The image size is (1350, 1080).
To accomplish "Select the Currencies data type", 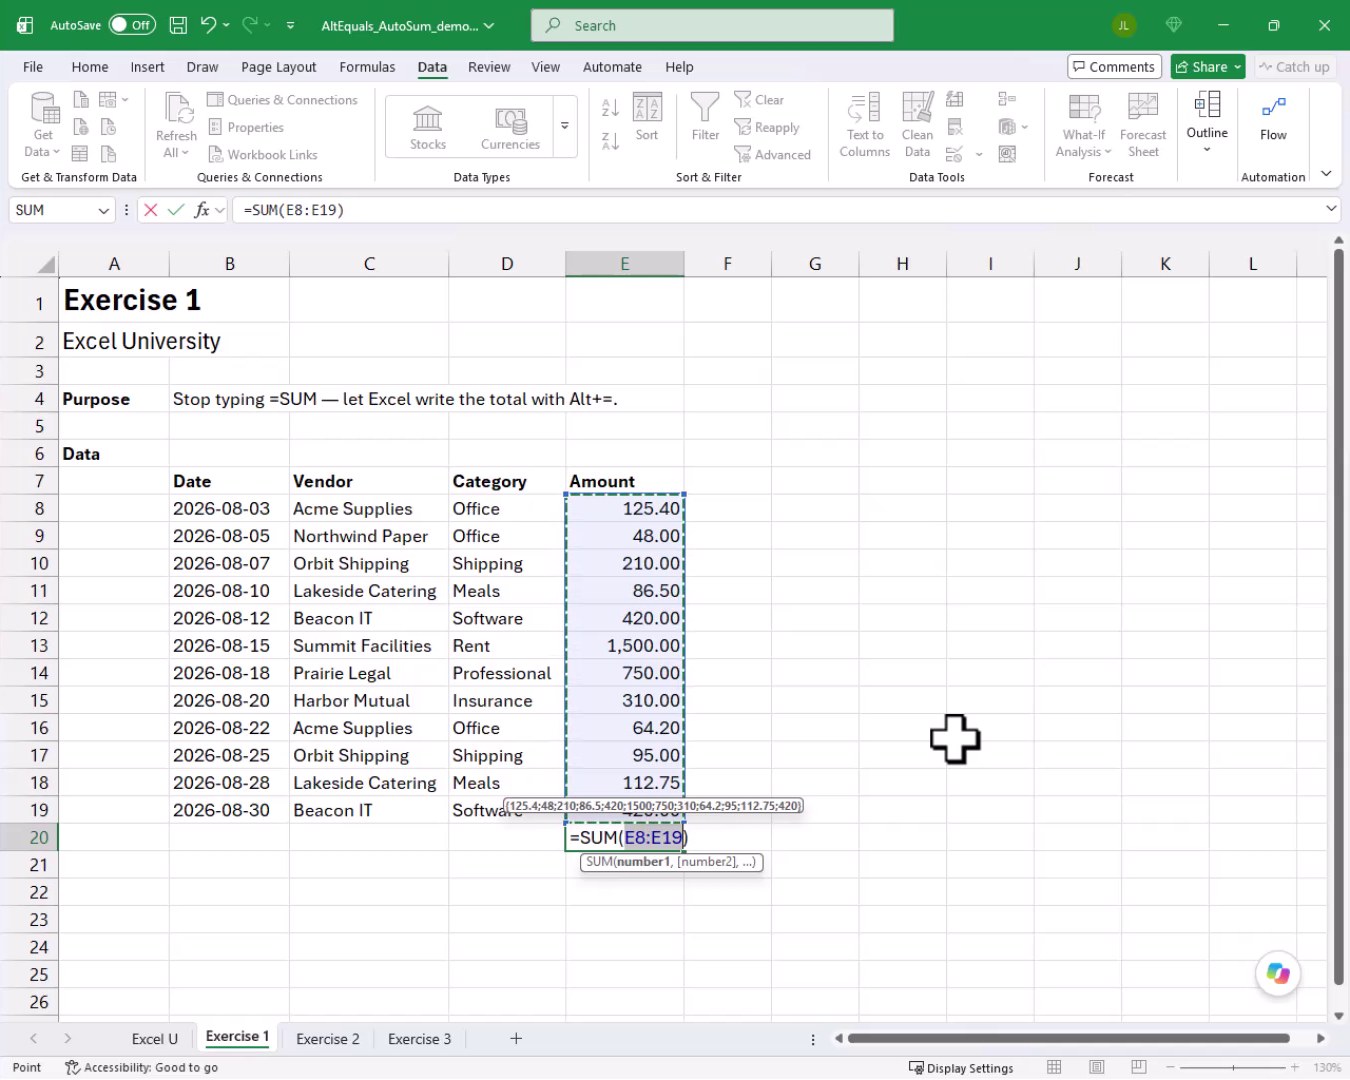I will pyautogui.click(x=510, y=127).
